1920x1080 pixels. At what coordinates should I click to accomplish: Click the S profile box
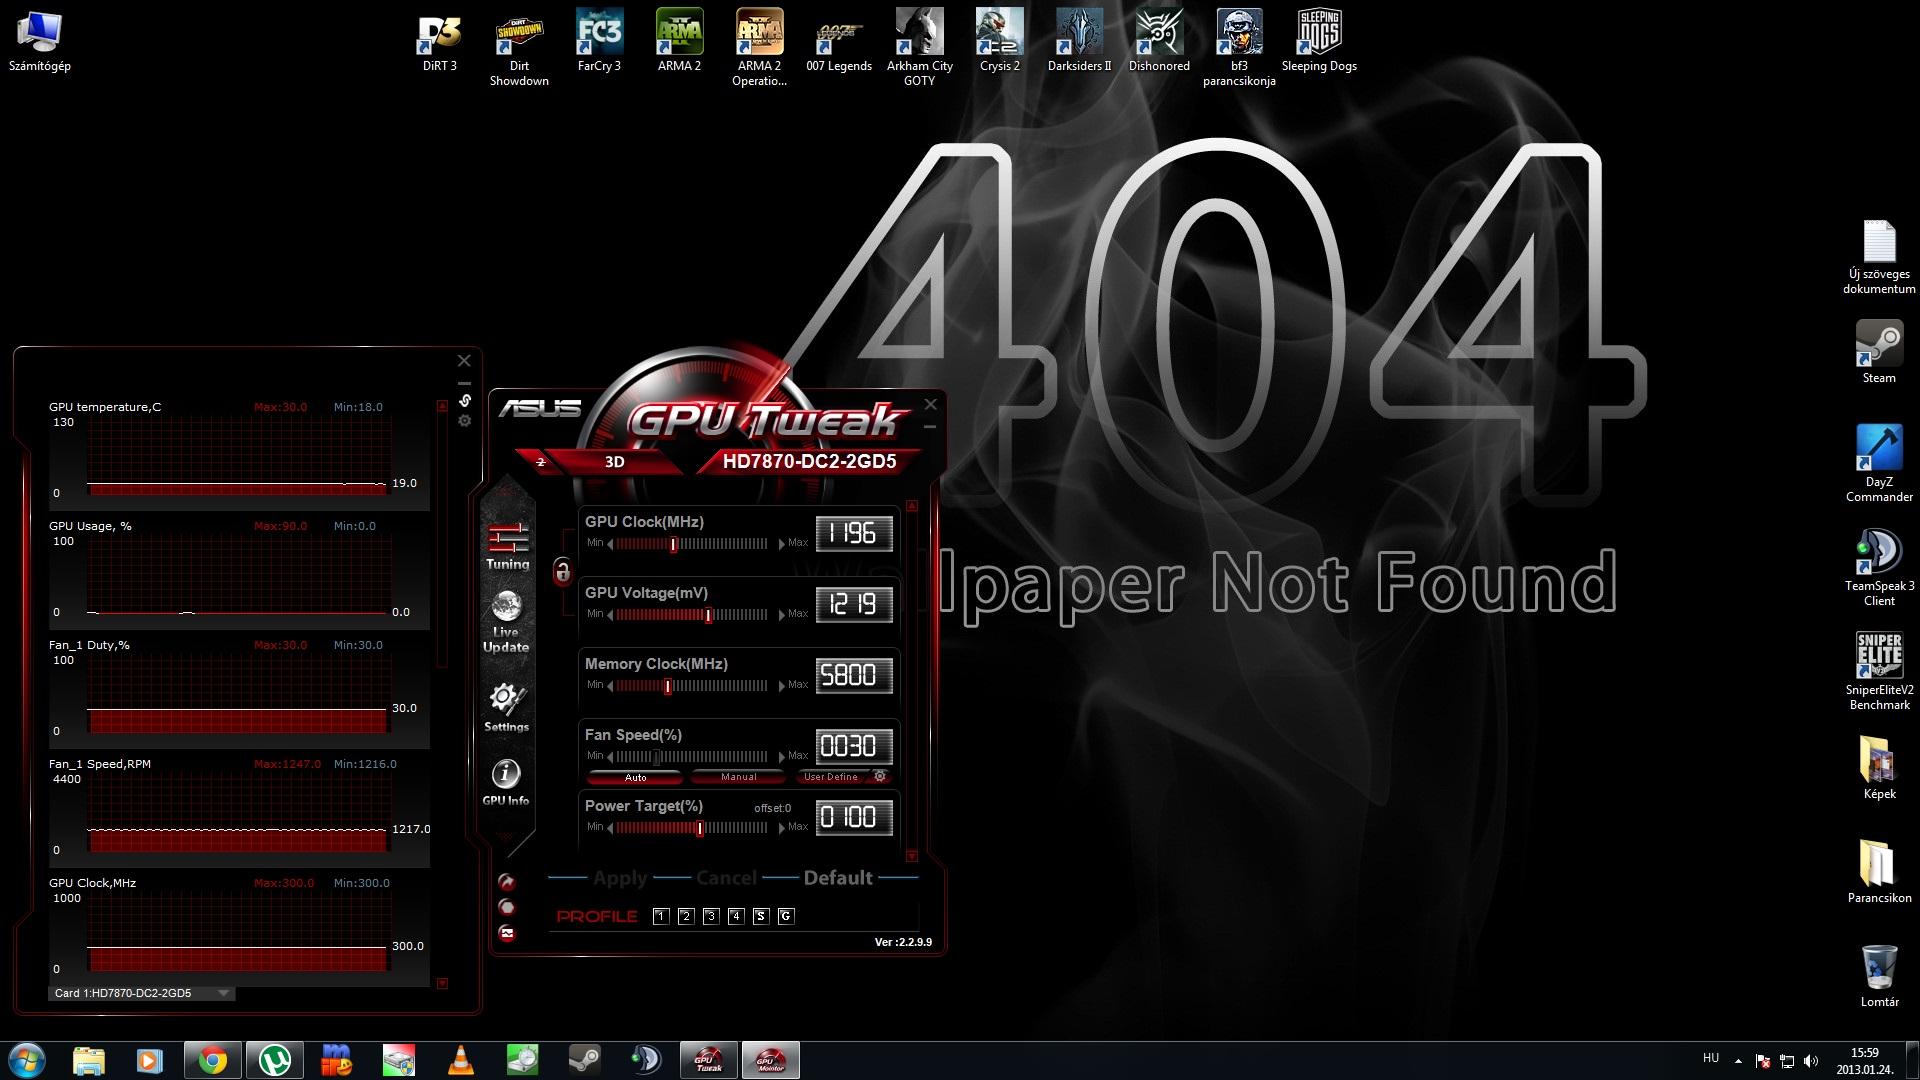(761, 916)
